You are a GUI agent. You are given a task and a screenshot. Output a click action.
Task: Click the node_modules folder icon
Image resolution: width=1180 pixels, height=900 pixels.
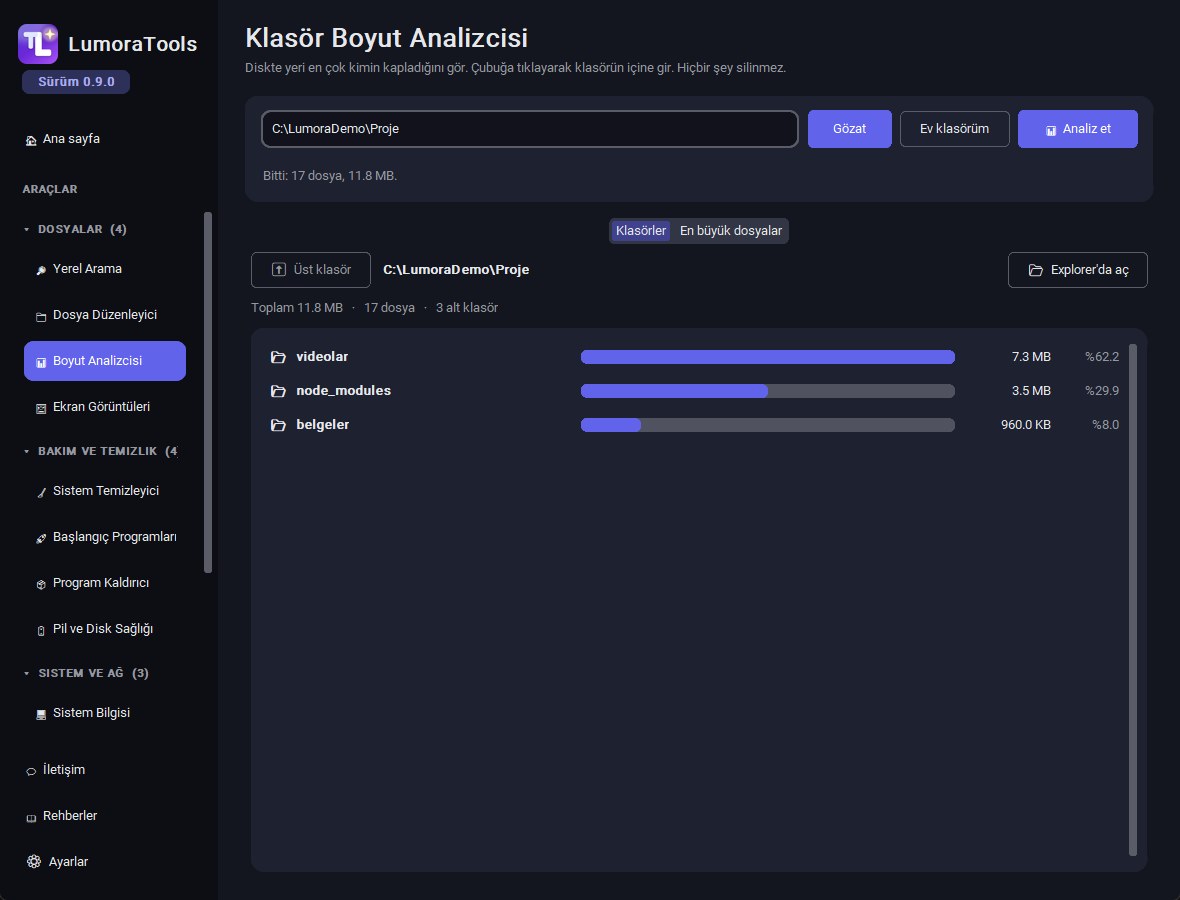[x=278, y=391]
